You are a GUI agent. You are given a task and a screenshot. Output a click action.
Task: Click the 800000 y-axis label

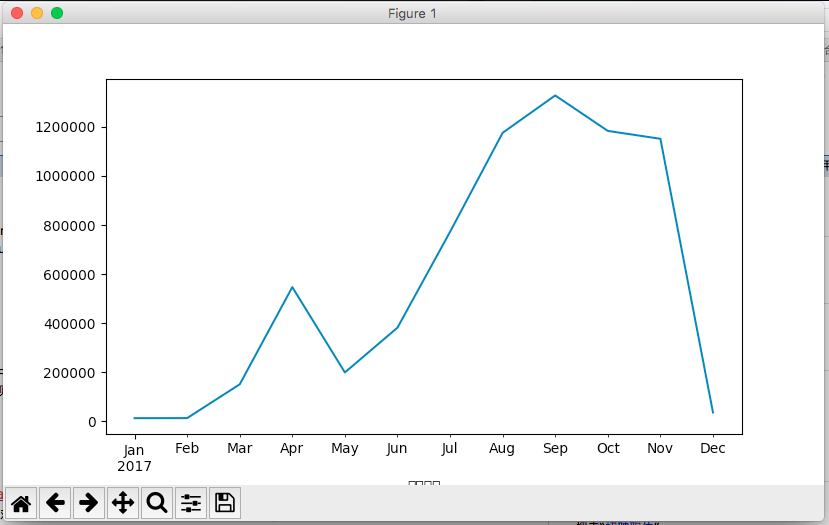coord(69,226)
